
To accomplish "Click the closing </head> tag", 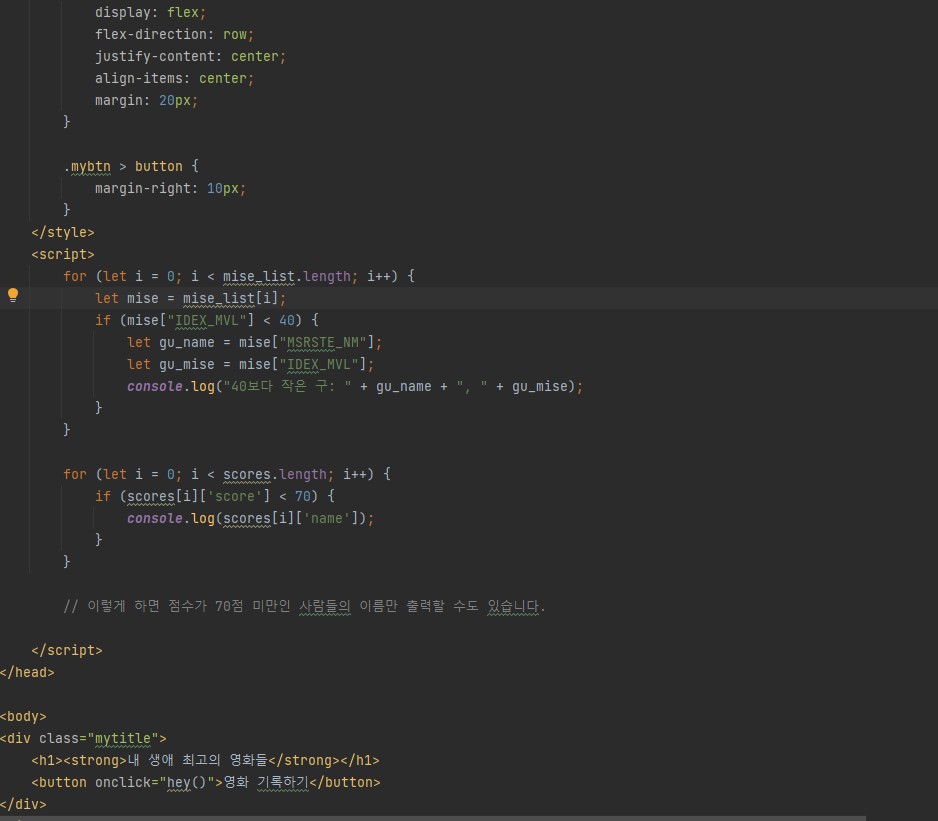I will pos(27,673).
